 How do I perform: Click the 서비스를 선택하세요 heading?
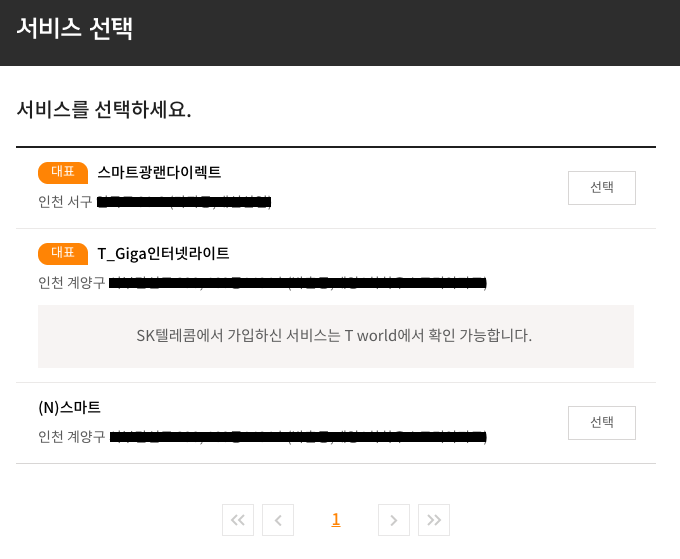(x=104, y=109)
